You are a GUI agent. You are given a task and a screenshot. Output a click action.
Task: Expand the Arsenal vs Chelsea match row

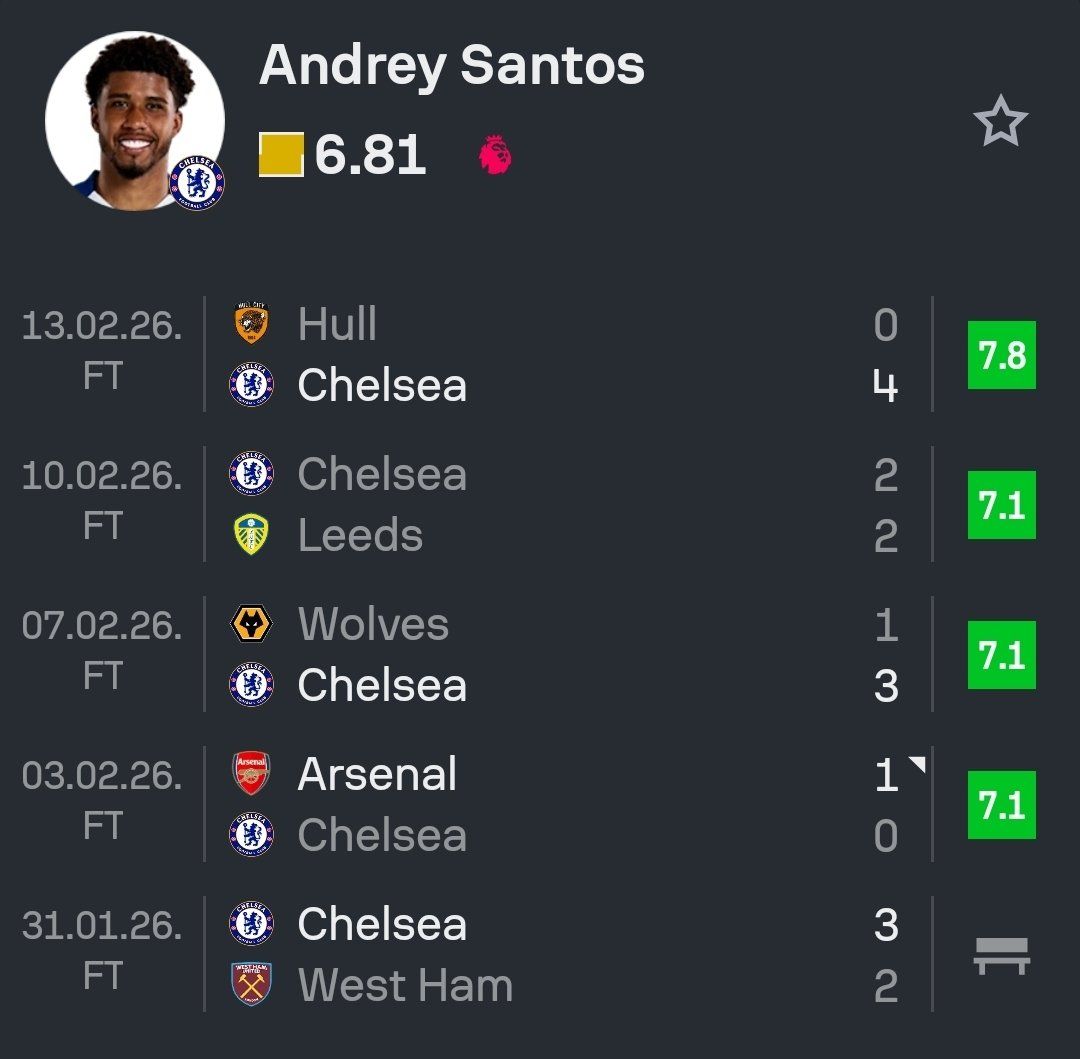click(550, 803)
